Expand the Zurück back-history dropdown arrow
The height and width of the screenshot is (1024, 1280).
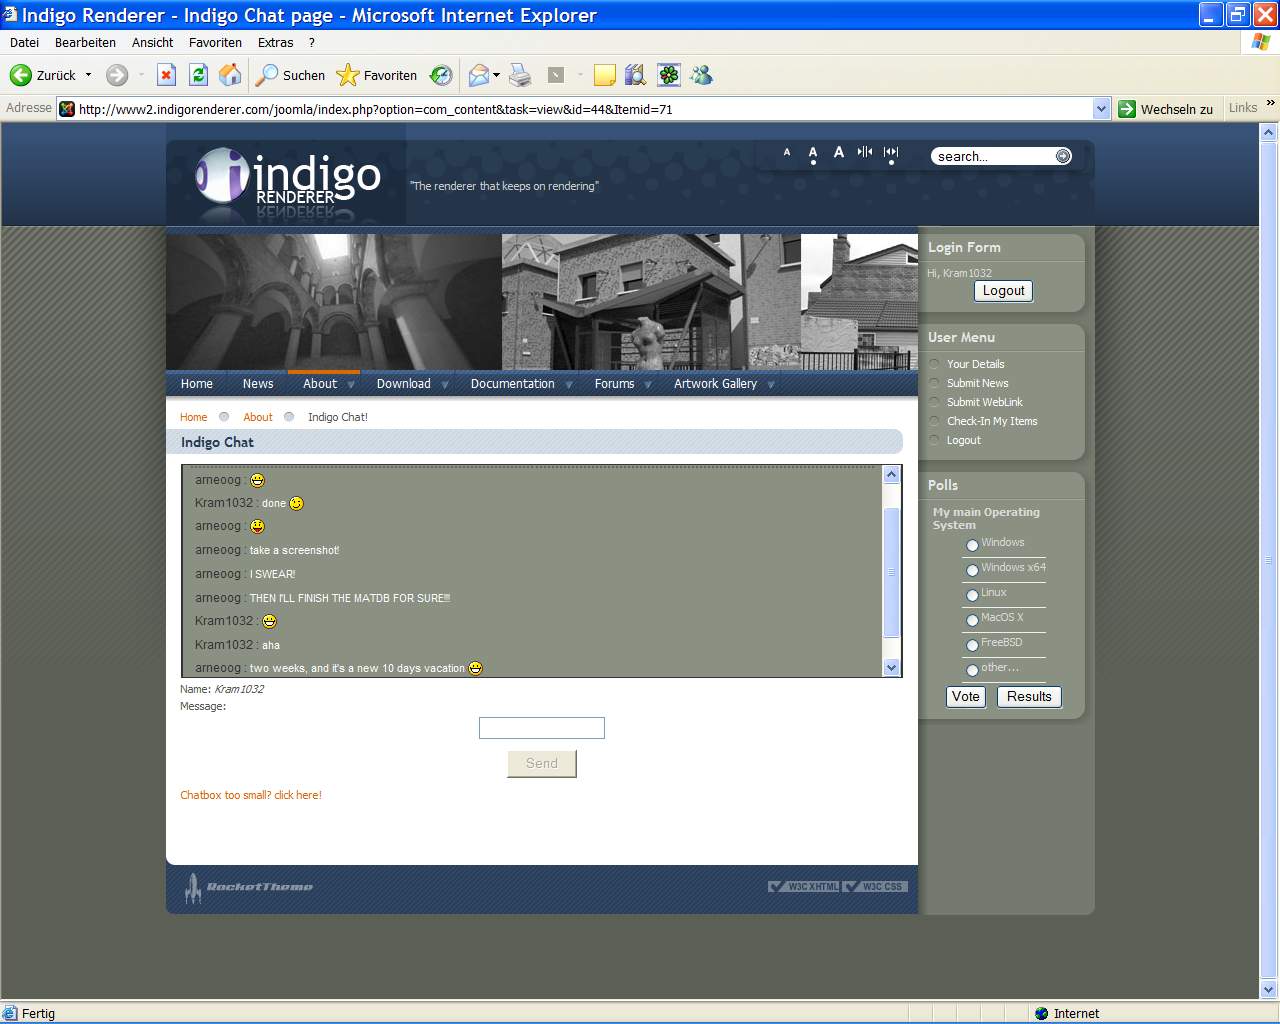88,75
